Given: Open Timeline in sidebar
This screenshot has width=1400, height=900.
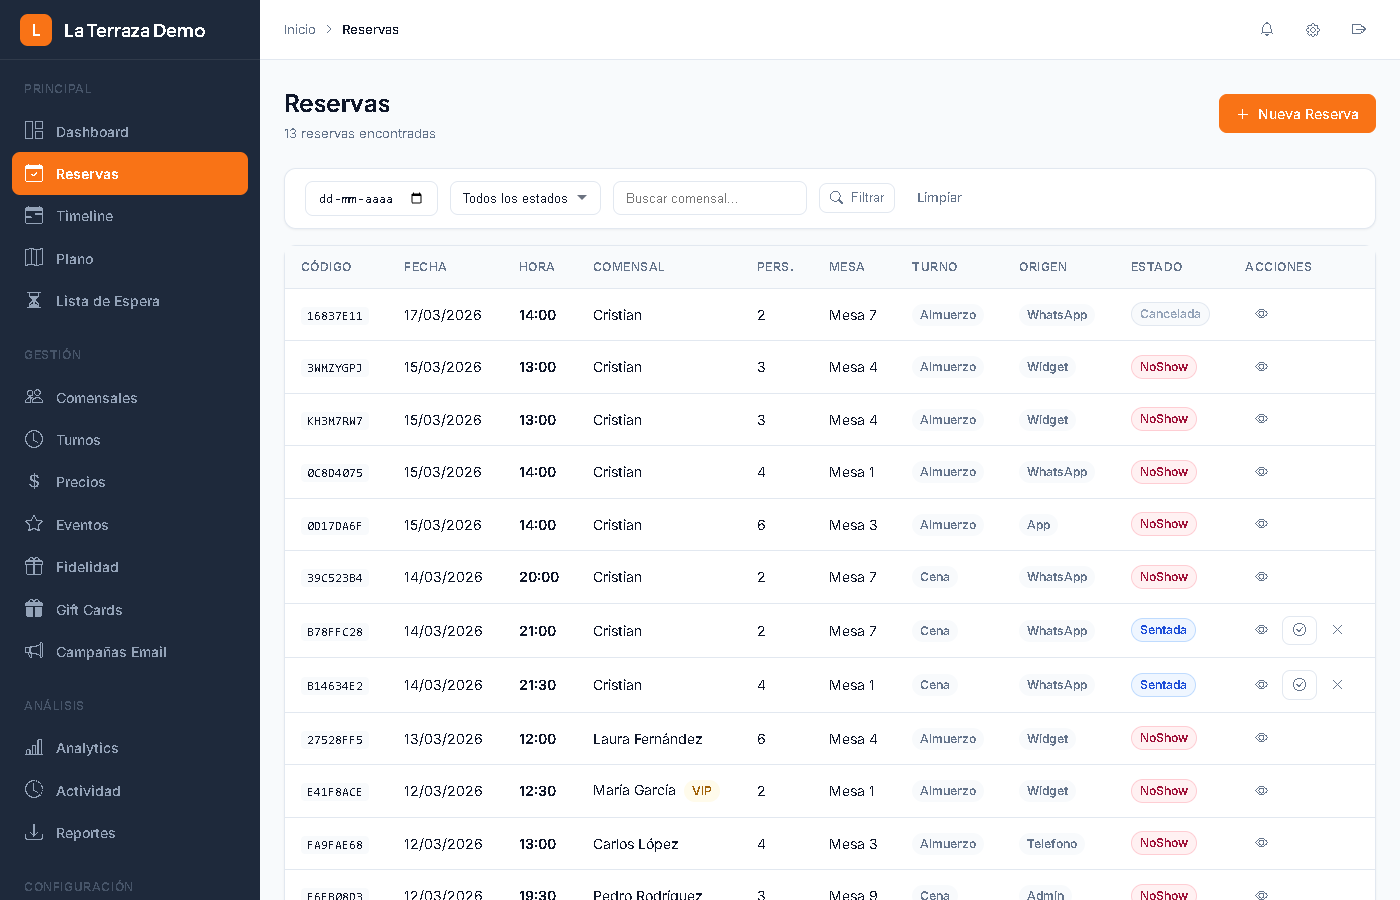Looking at the screenshot, I should point(130,216).
